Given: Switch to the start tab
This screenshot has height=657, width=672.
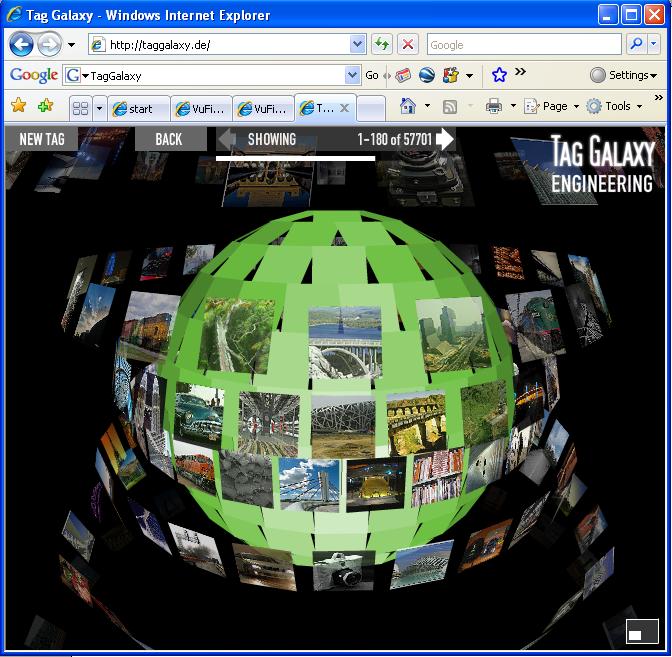Looking at the screenshot, I should tap(139, 109).
